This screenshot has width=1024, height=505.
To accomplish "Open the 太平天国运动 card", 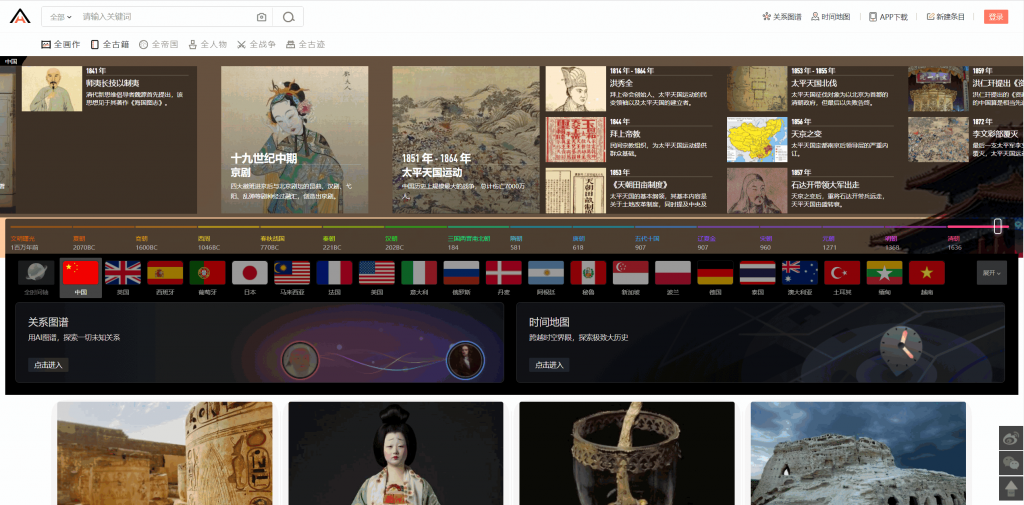I will (x=466, y=139).
